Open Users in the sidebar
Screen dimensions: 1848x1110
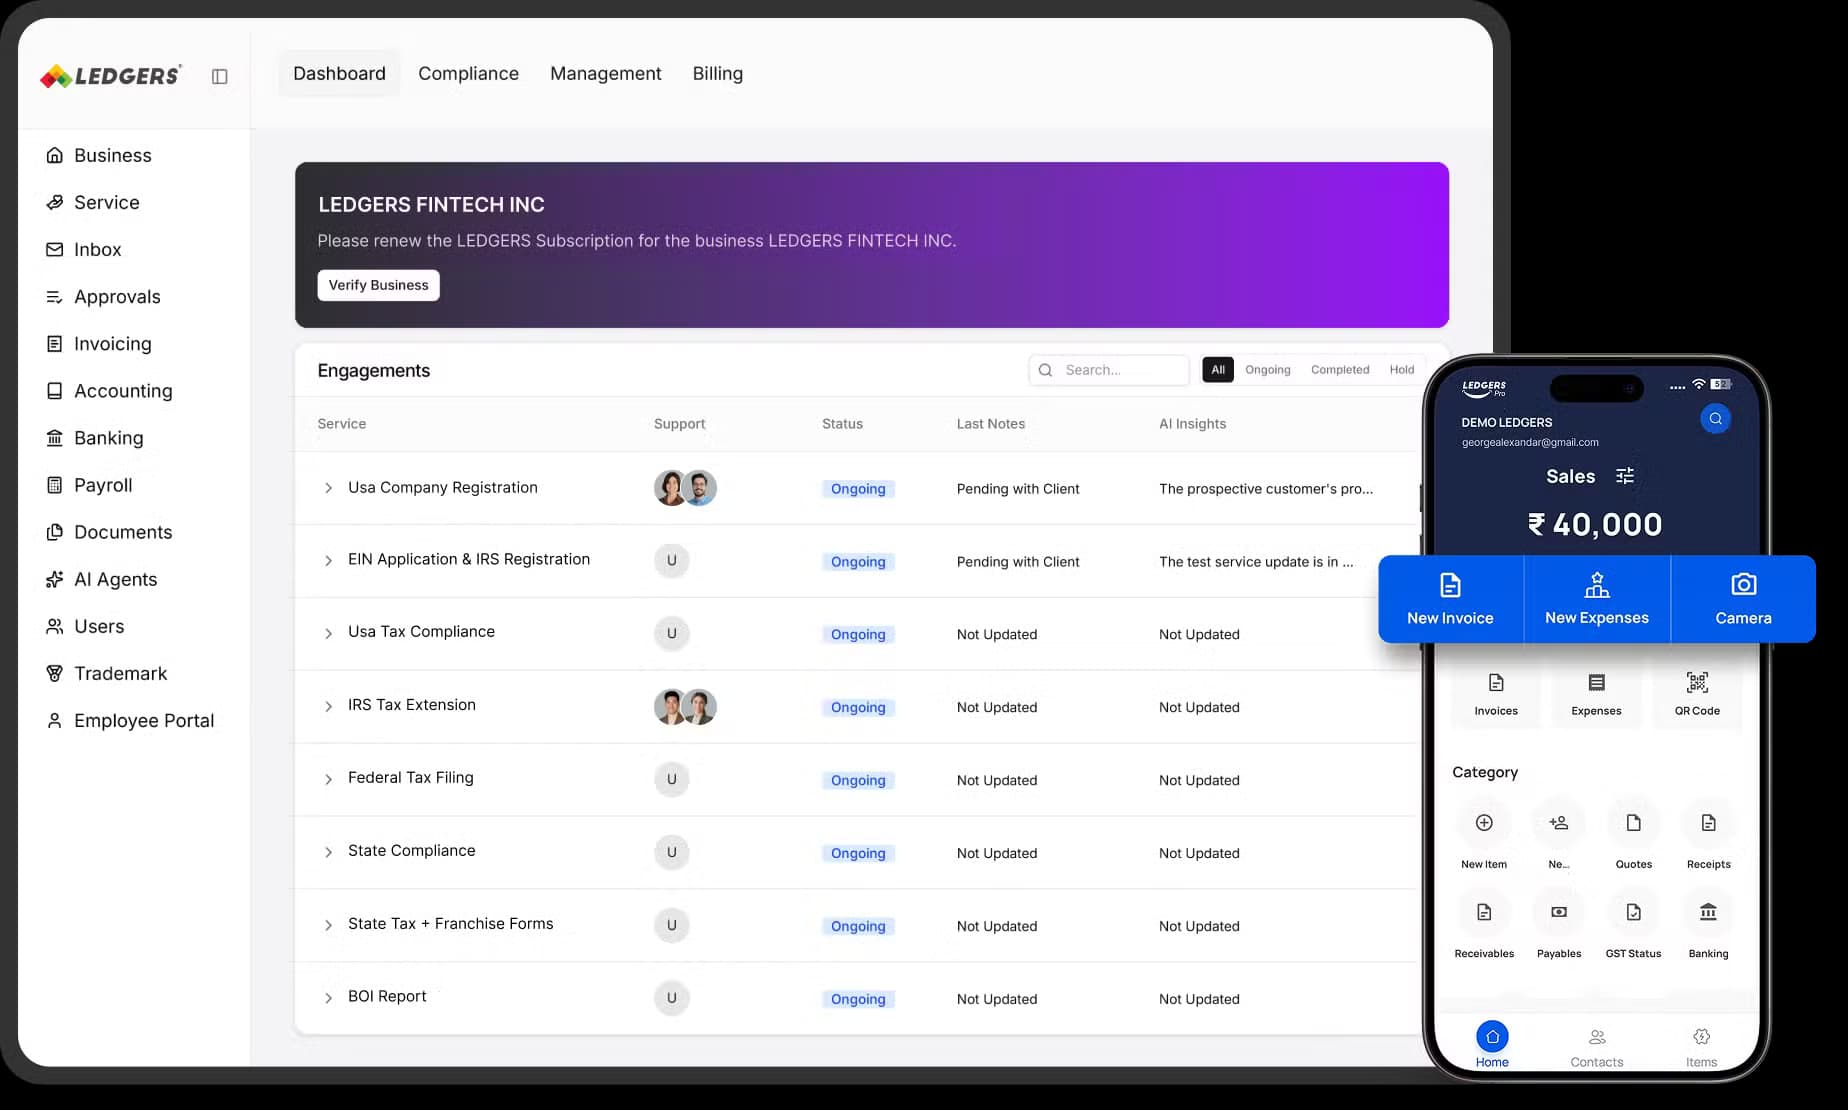pyautogui.click(x=85, y=626)
